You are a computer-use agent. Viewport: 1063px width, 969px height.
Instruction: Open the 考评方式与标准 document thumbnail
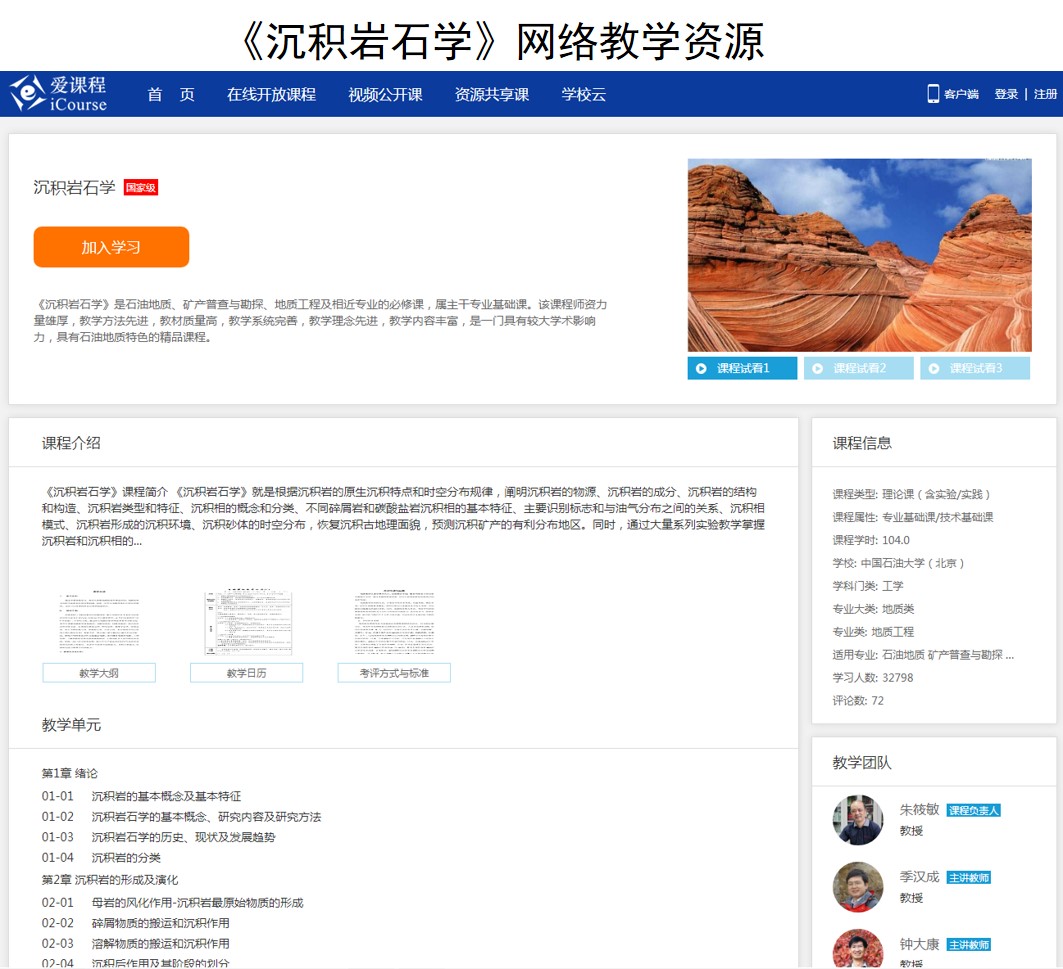(394, 625)
